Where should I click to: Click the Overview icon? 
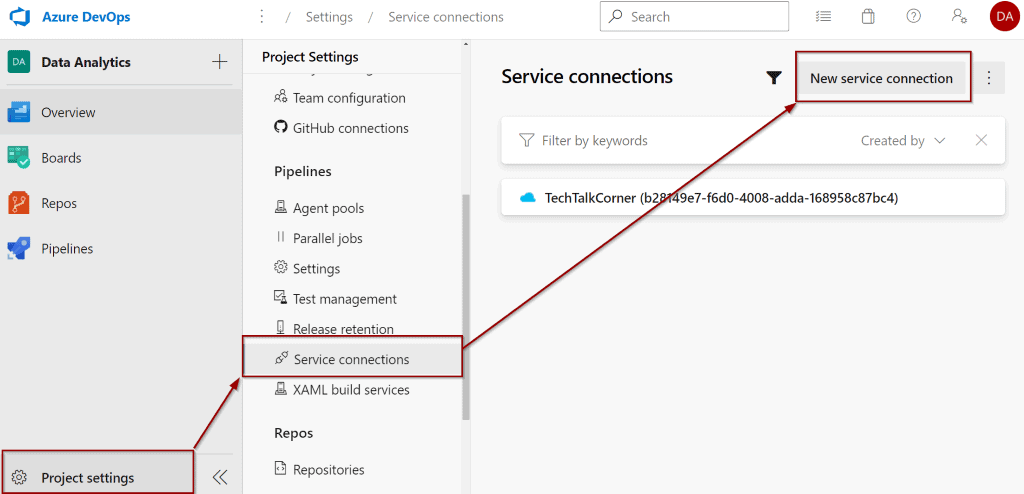click(18, 112)
